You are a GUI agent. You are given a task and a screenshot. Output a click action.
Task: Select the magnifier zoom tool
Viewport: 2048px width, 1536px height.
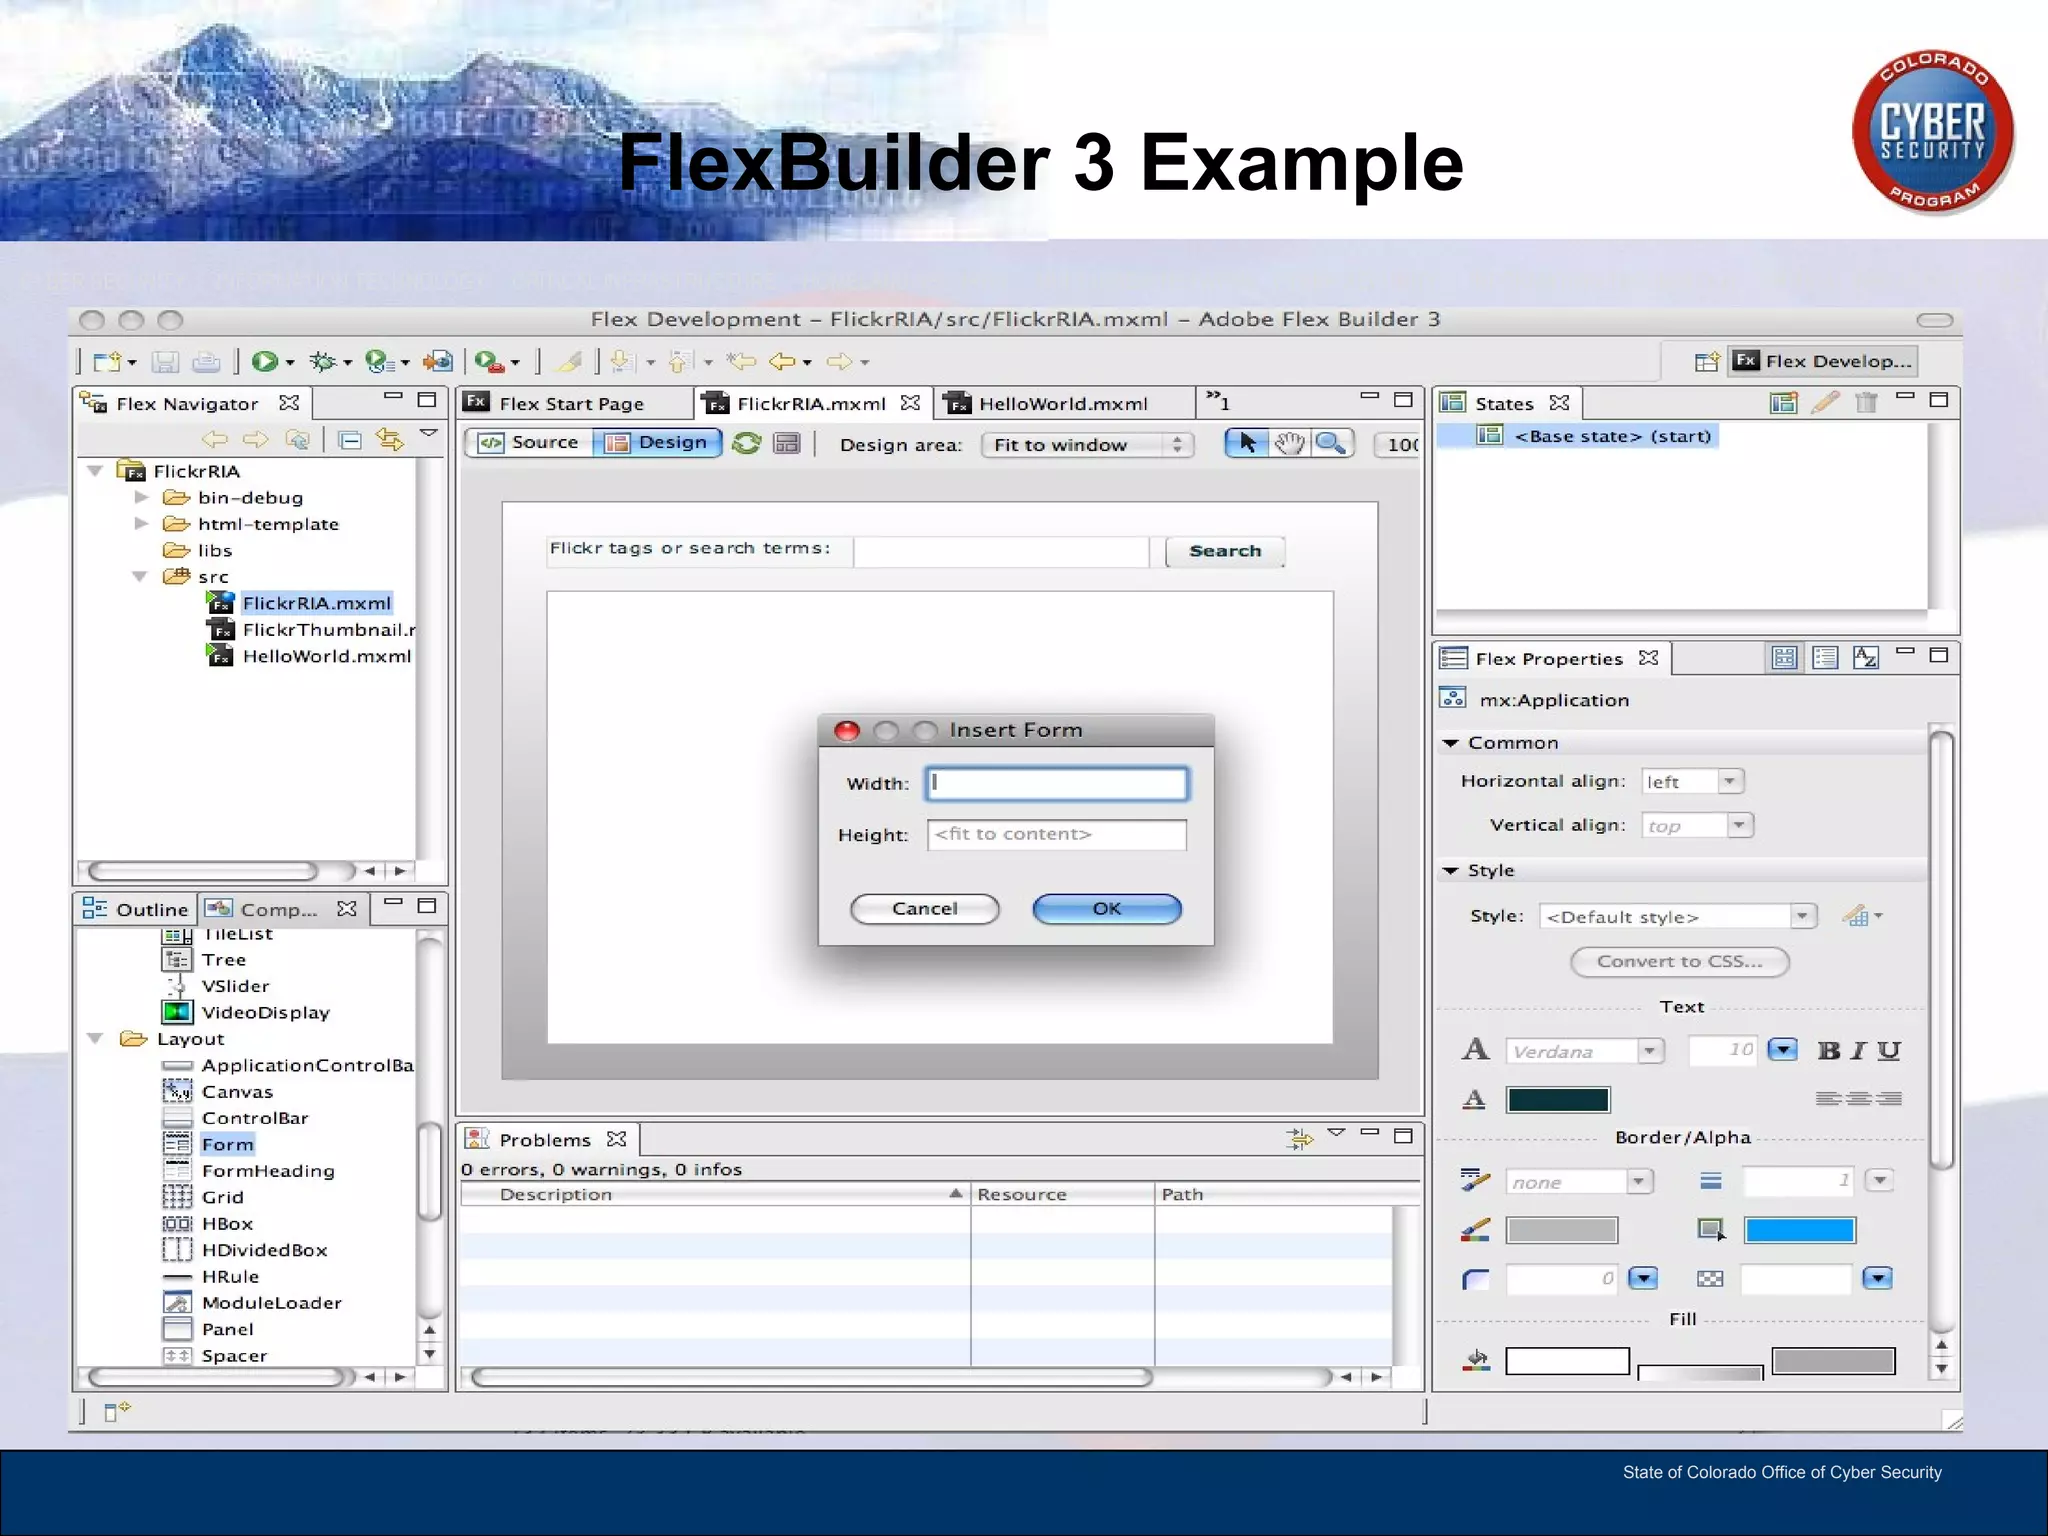click(x=1331, y=443)
